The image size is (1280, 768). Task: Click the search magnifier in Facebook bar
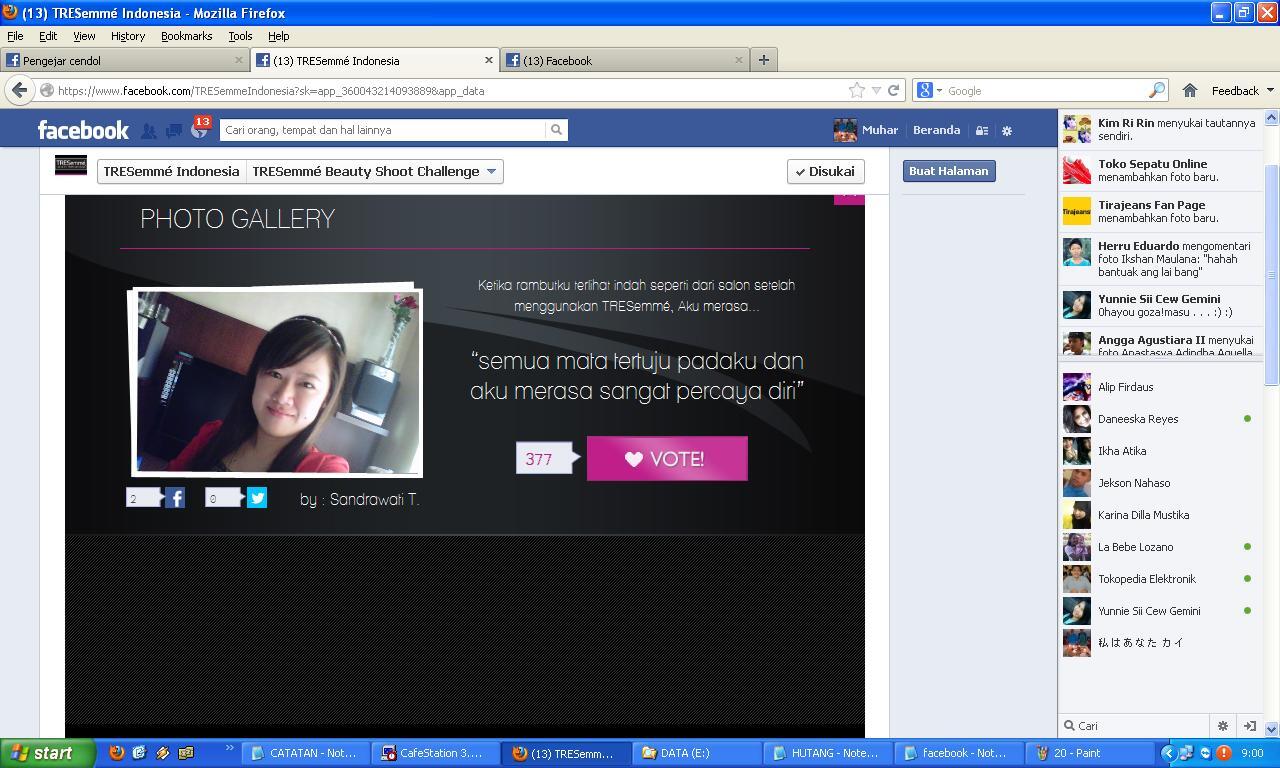556,130
